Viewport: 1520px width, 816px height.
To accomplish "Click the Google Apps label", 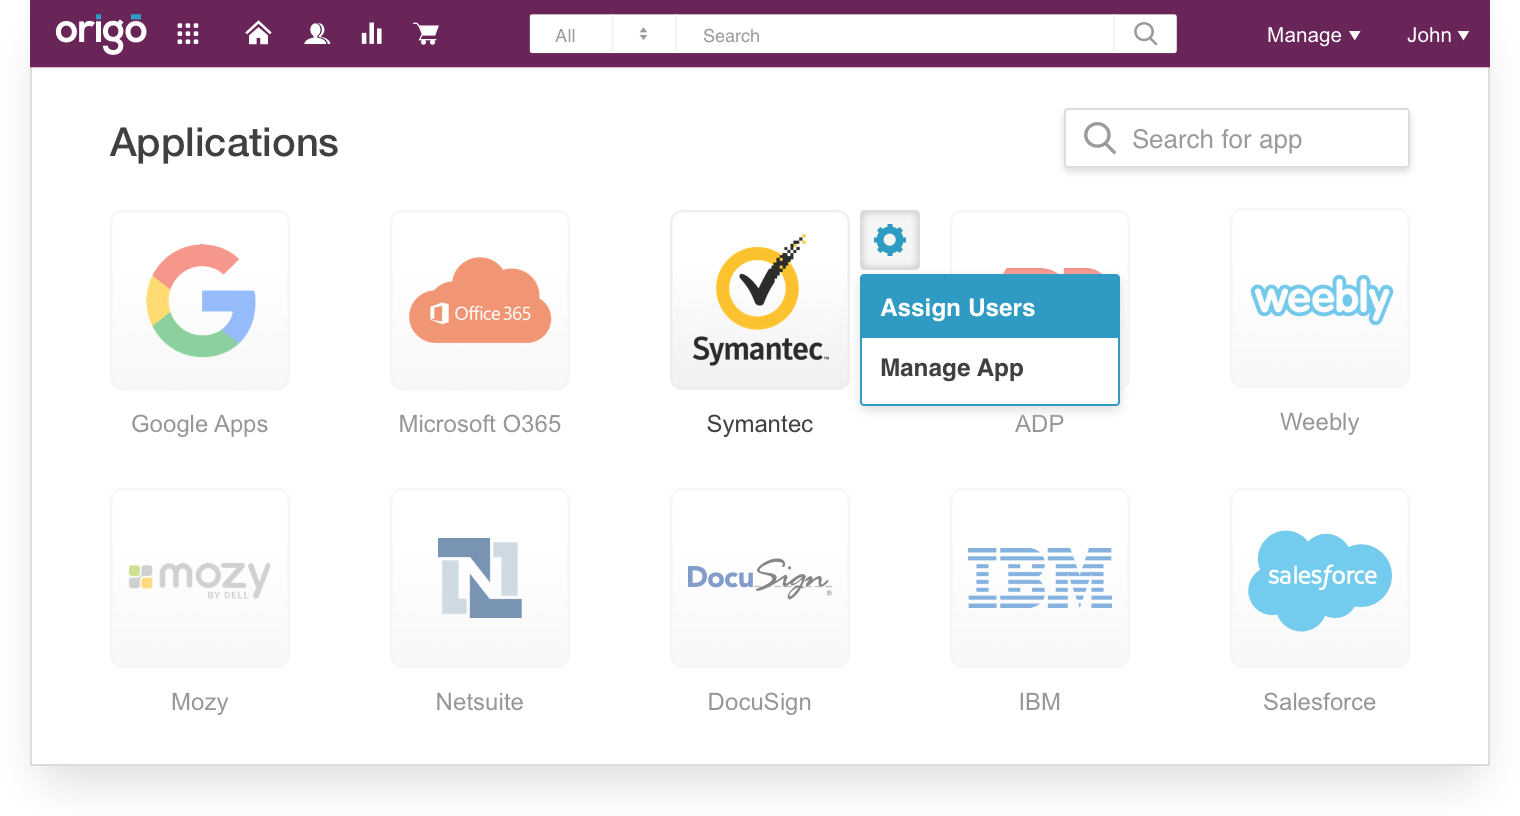I will click(x=200, y=424).
